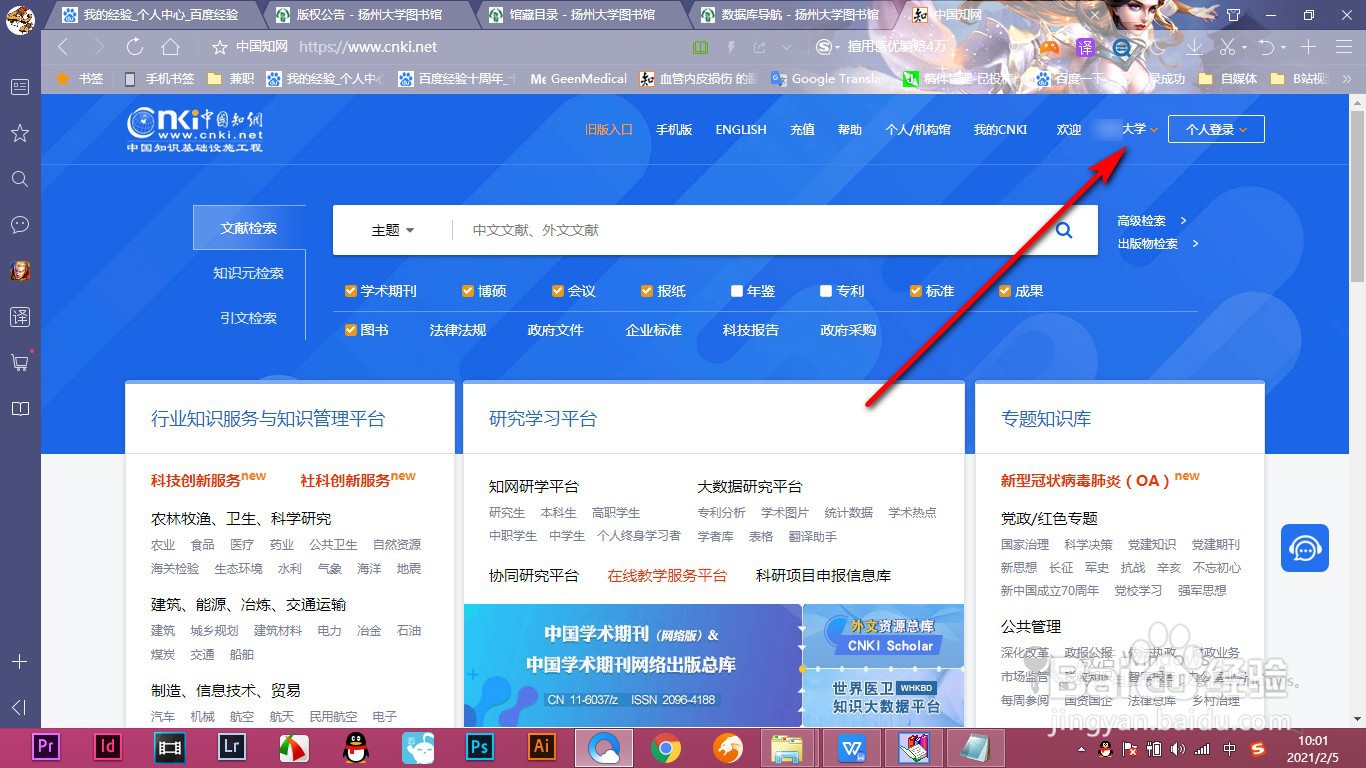The width and height of the screenshot is (1366, 768).
Task: Expand the 大学 institution dropdown arrow
Action: click(1154, 130)
